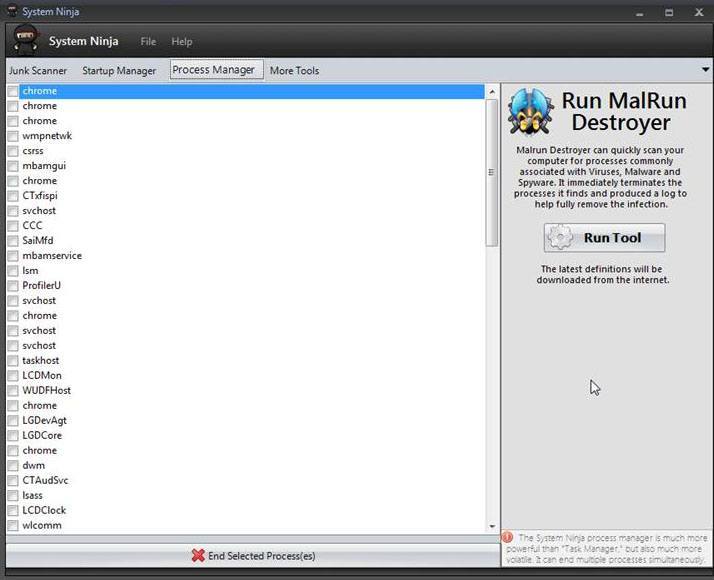Select the wmpnetwk process name
This screenshot has width=714, height=580.
pos(47,136)
